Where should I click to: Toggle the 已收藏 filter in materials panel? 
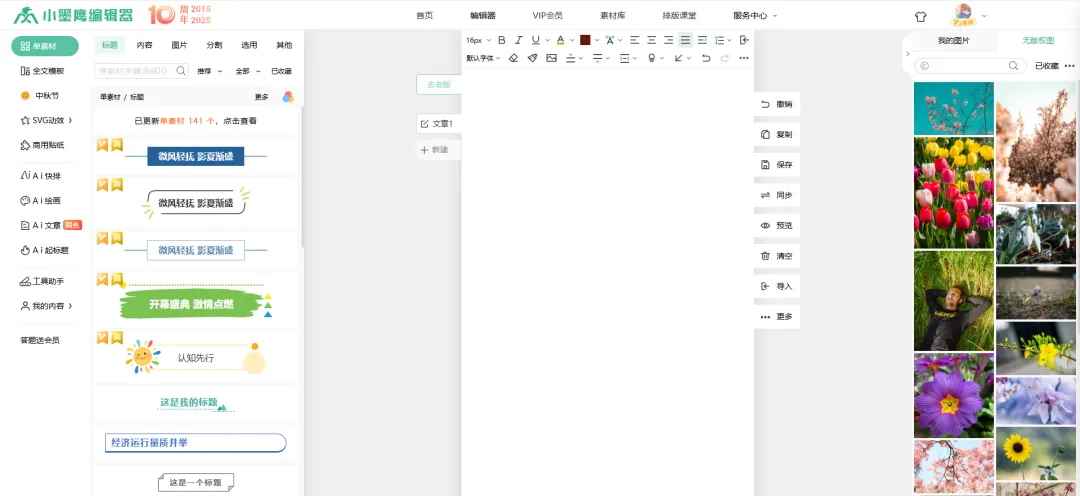[x=281, y=71]
